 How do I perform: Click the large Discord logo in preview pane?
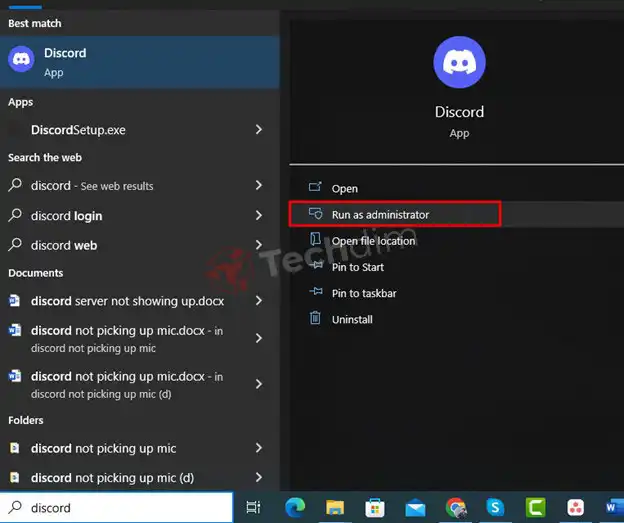pyautogui.click(x=459, y=64)
